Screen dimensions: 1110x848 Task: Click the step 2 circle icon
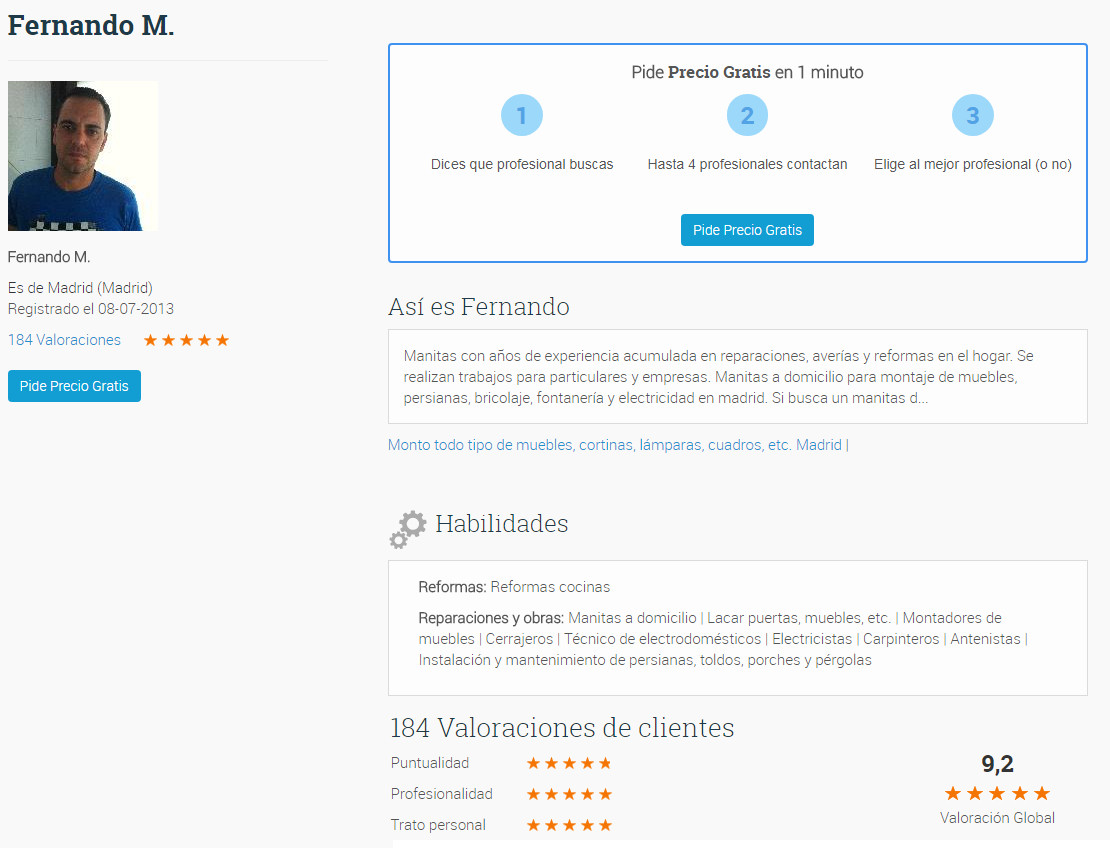747,115
